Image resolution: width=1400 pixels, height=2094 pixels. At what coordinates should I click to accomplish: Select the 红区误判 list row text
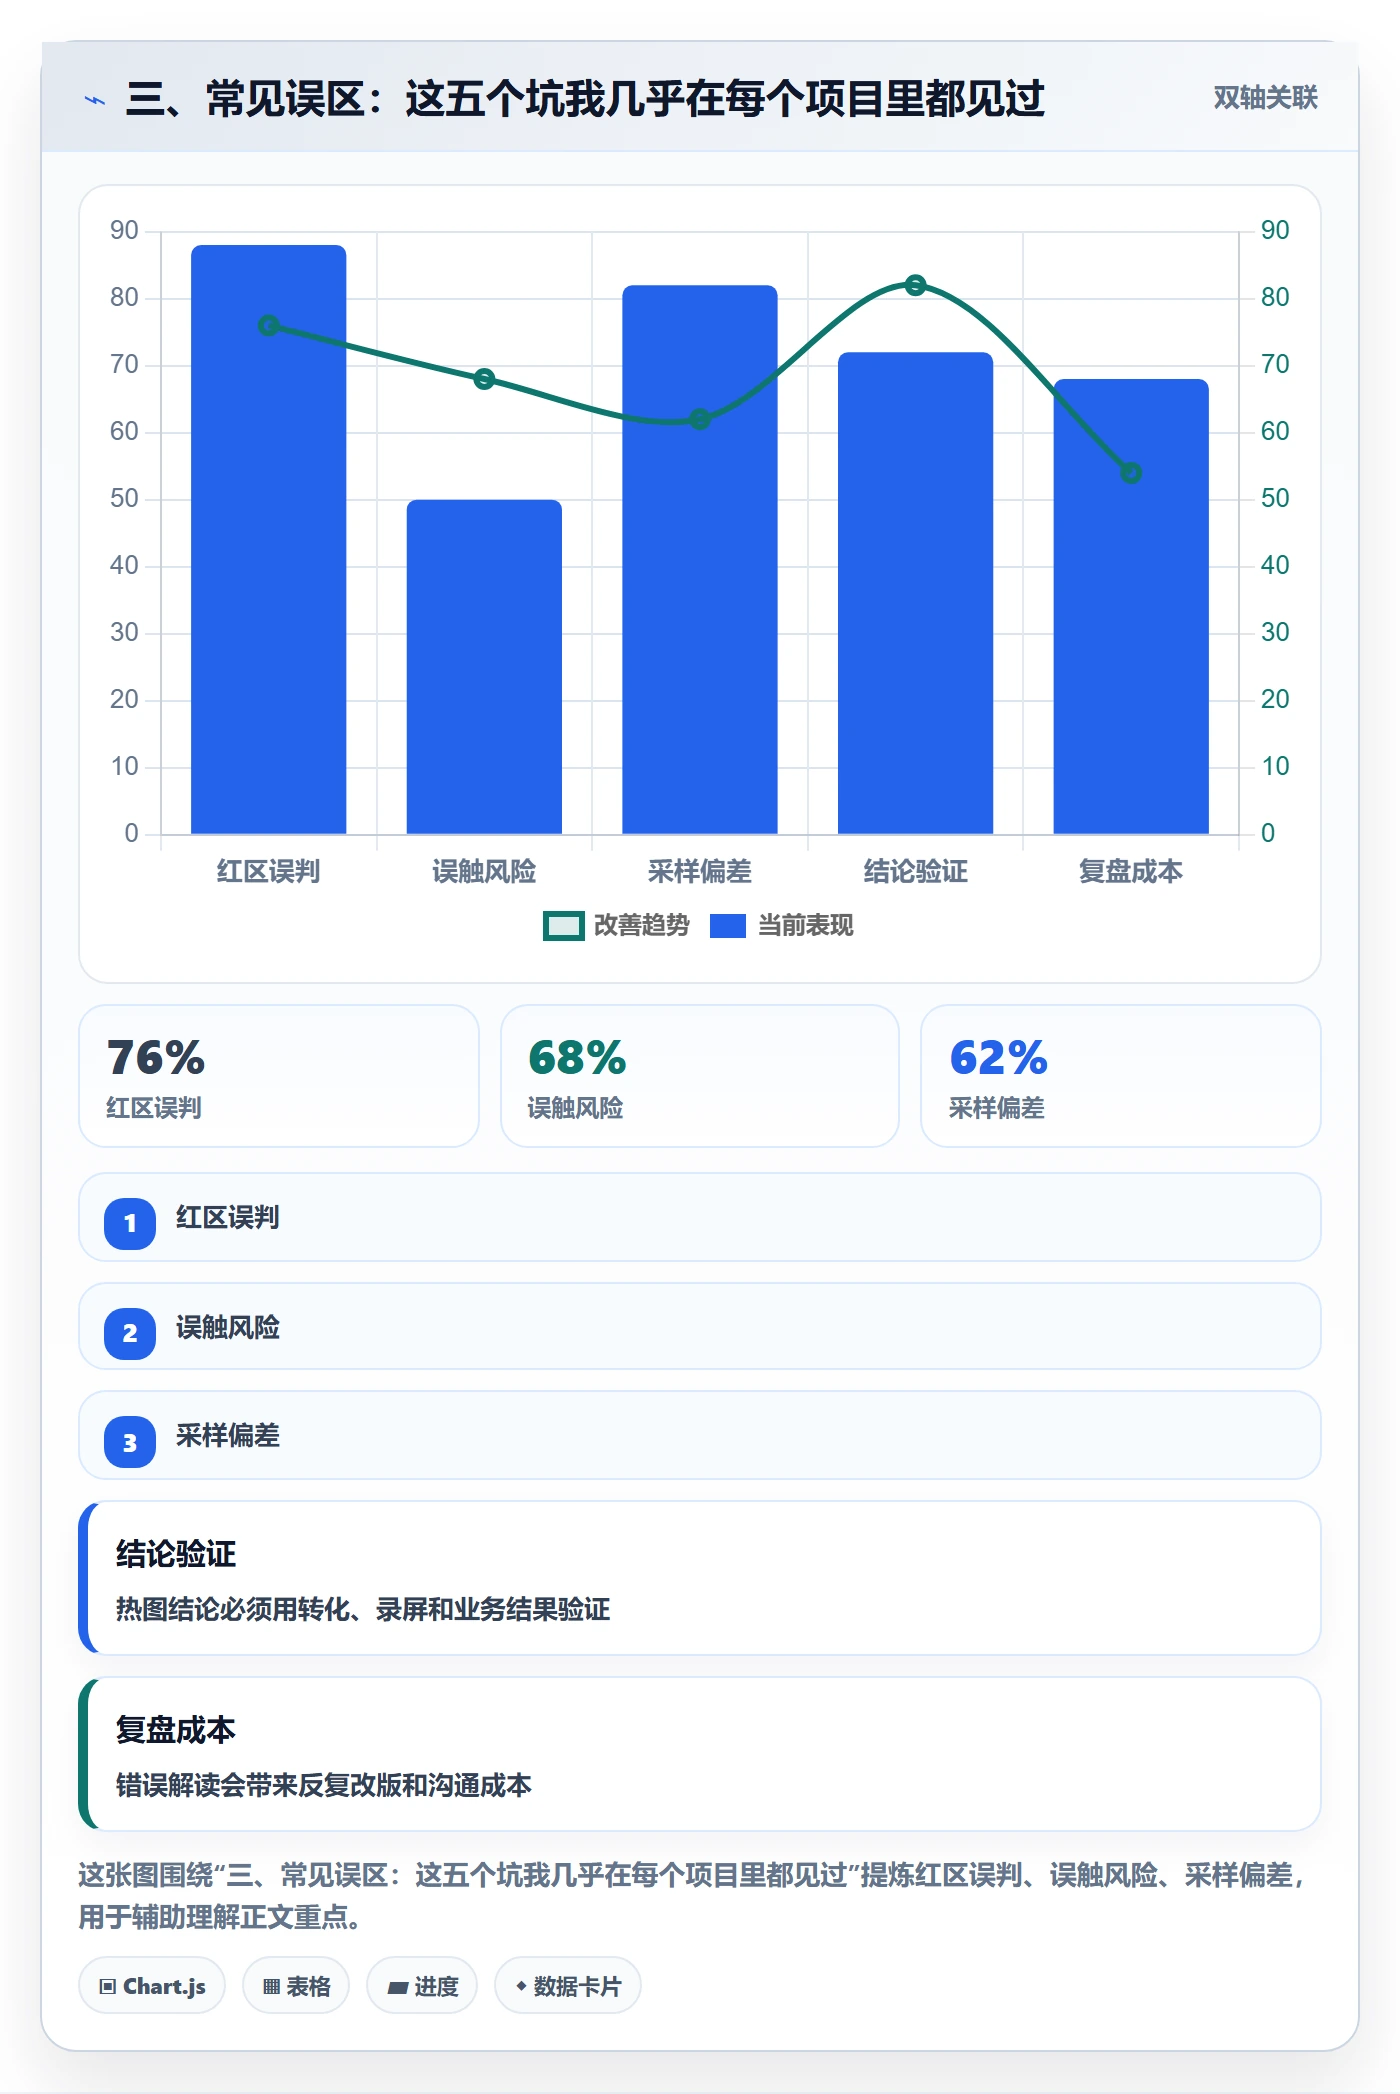pos(227,1217)
